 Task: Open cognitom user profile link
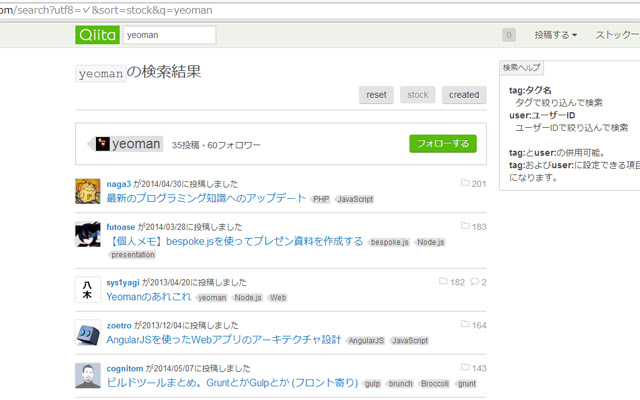click(125, 368)
